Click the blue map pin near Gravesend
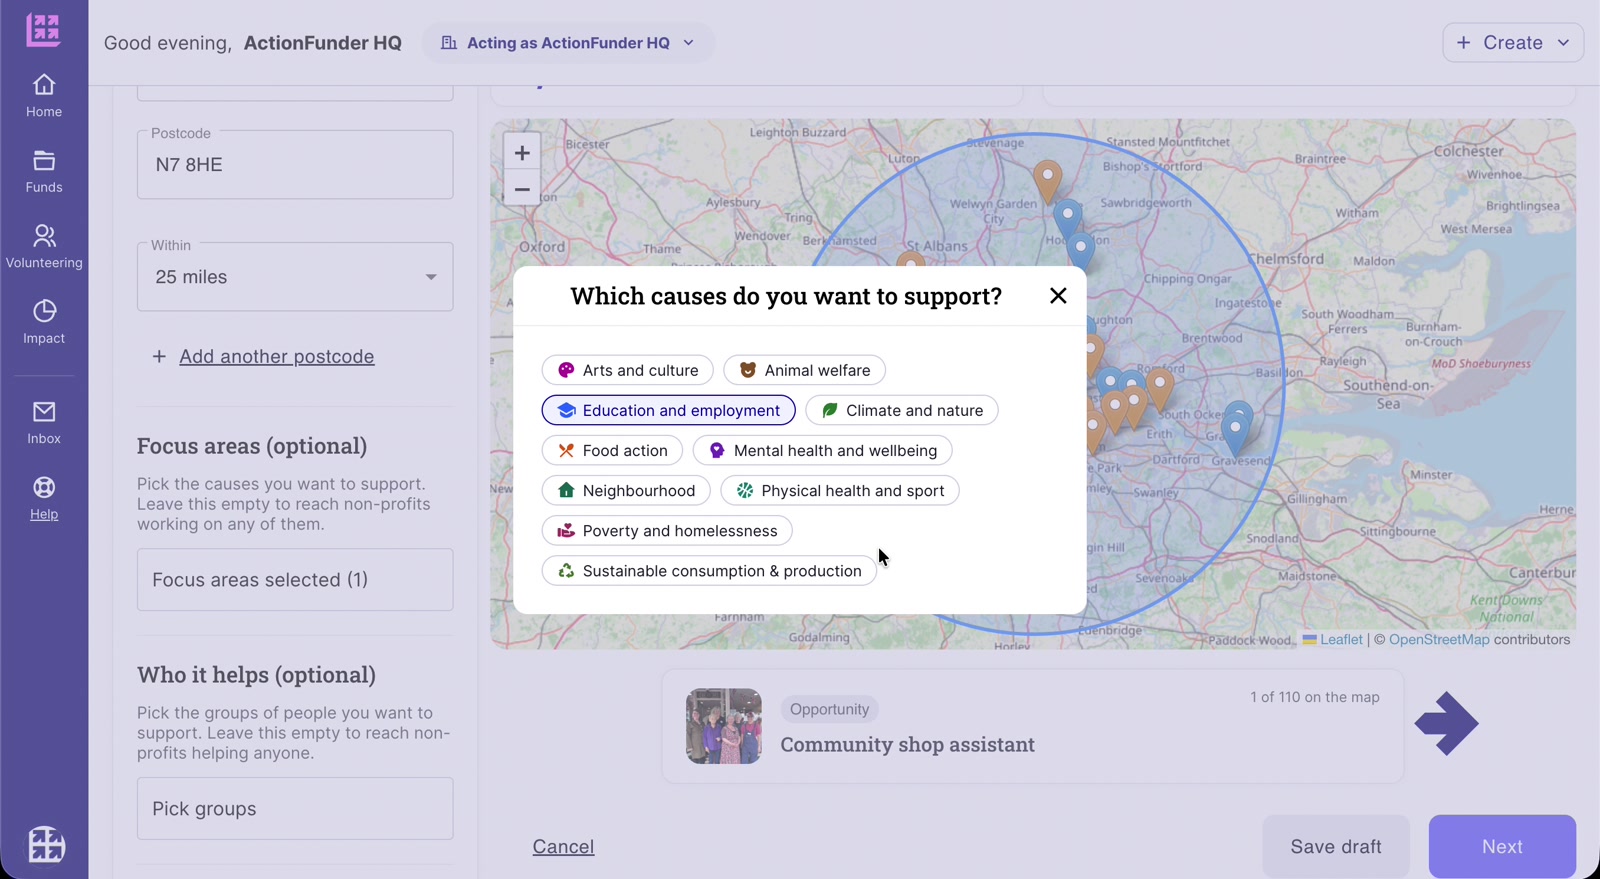 1236,435
